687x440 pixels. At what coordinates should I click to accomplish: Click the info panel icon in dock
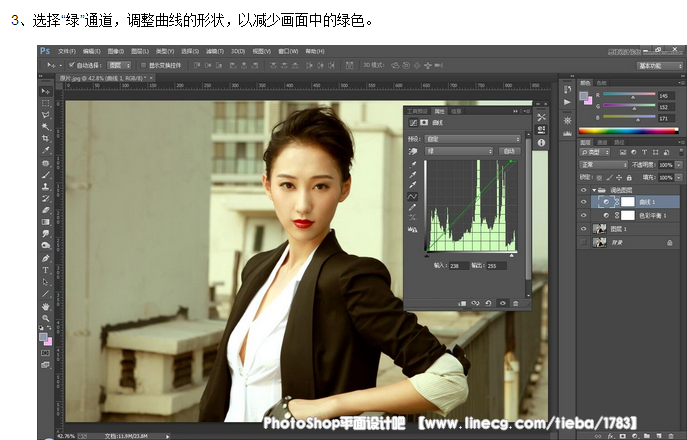pyautogui.click(x=542, y=142)
